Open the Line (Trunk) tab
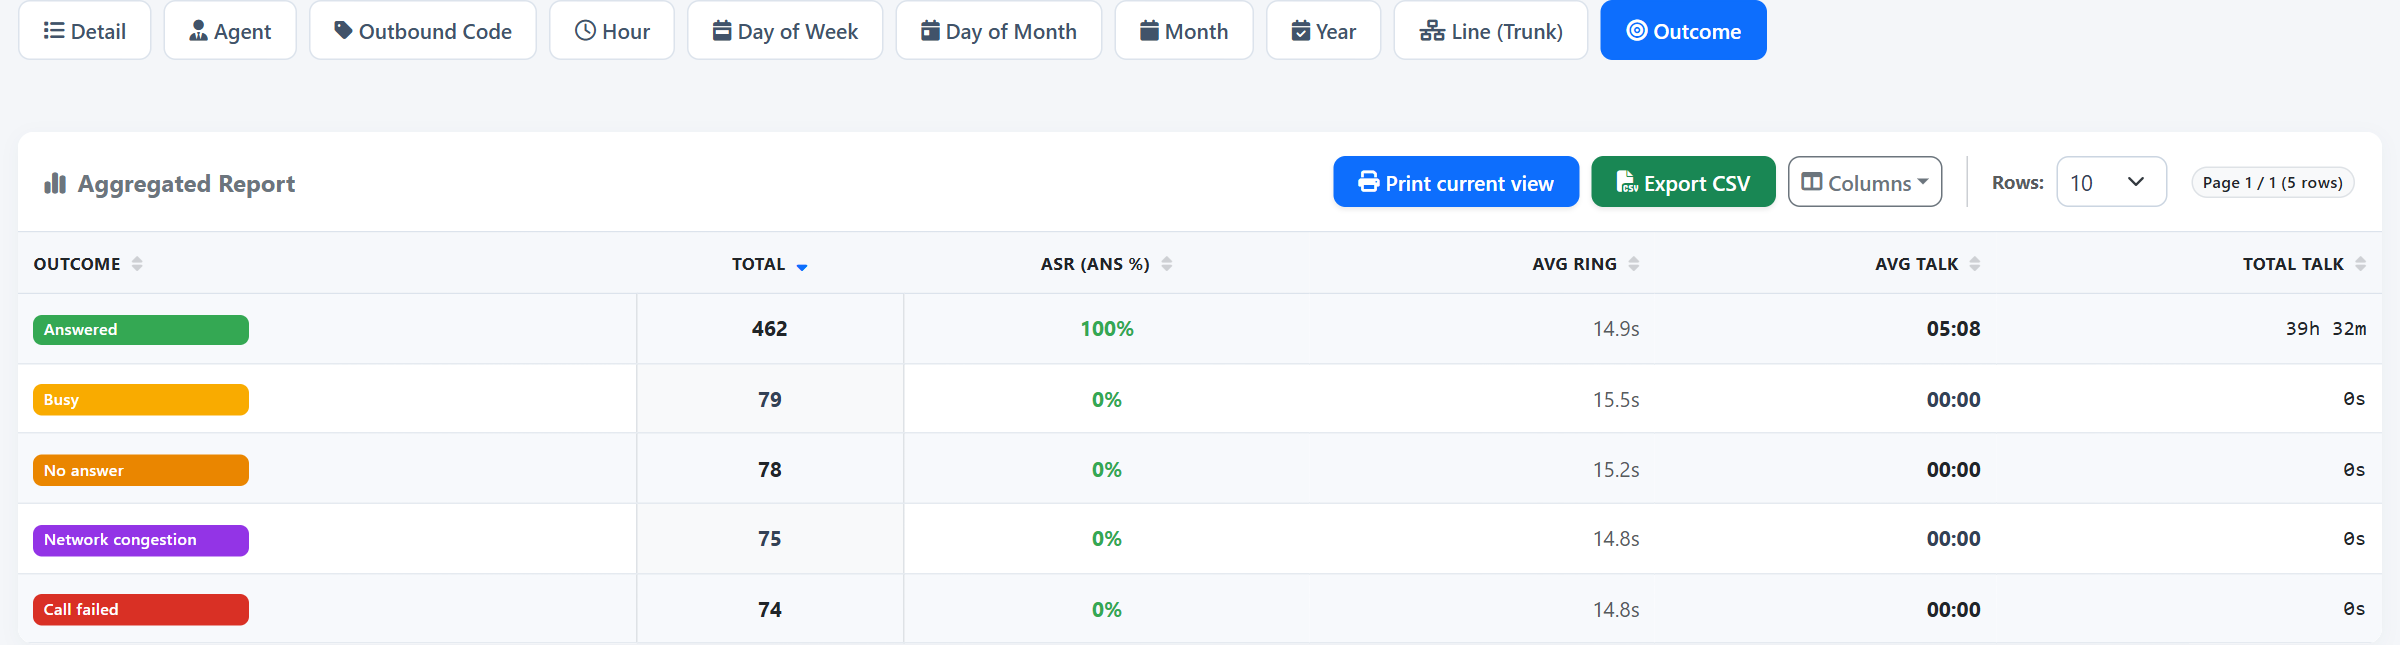 pos(1491,31)
